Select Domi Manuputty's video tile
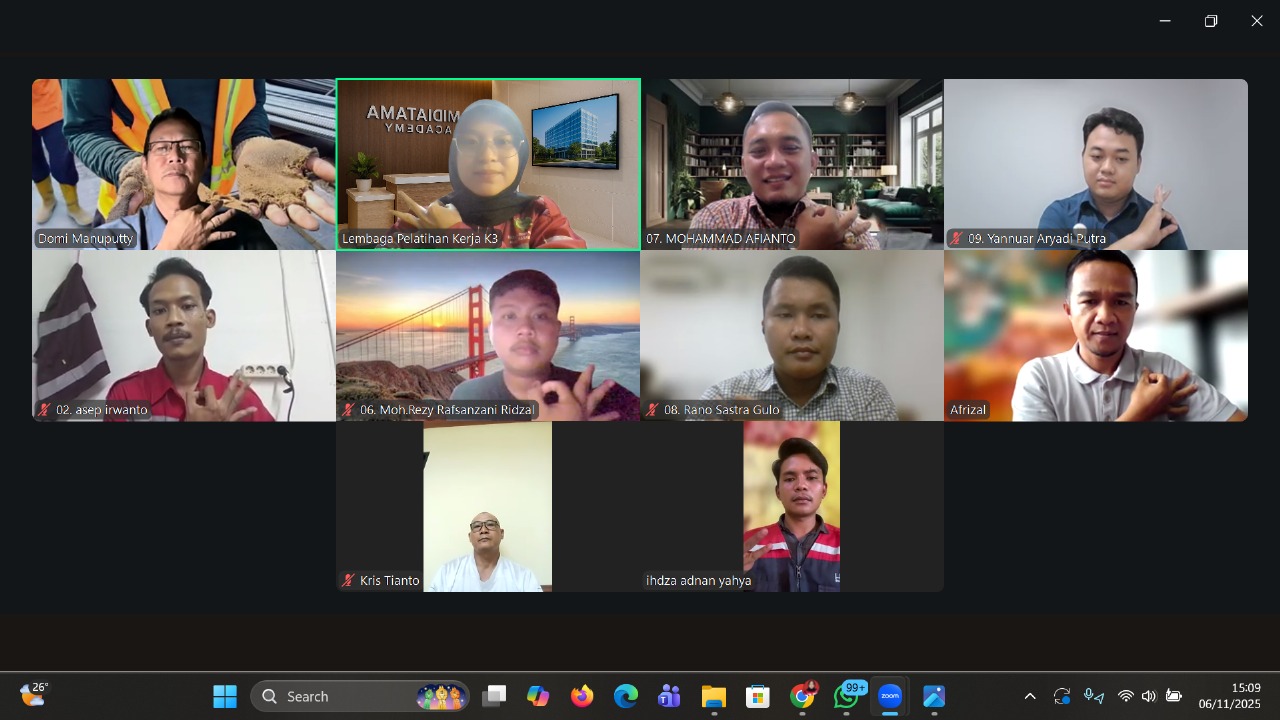The height and width of the screenshot is (720, 1280). point(184,164)
